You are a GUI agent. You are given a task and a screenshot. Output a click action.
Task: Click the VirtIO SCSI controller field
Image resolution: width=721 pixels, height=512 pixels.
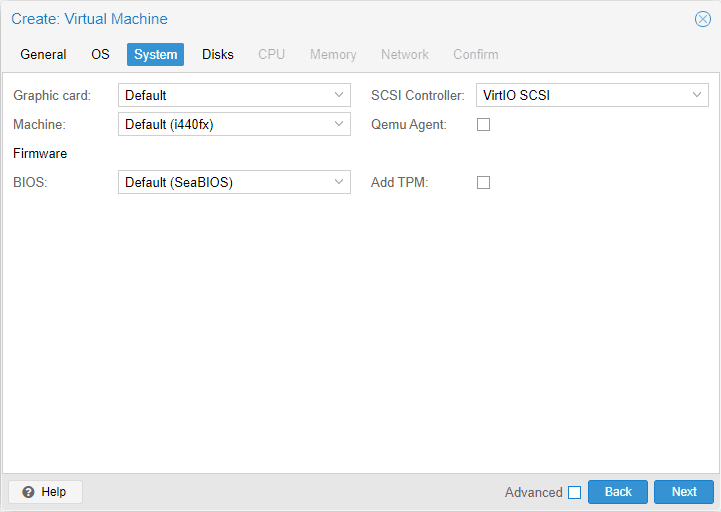580,96
